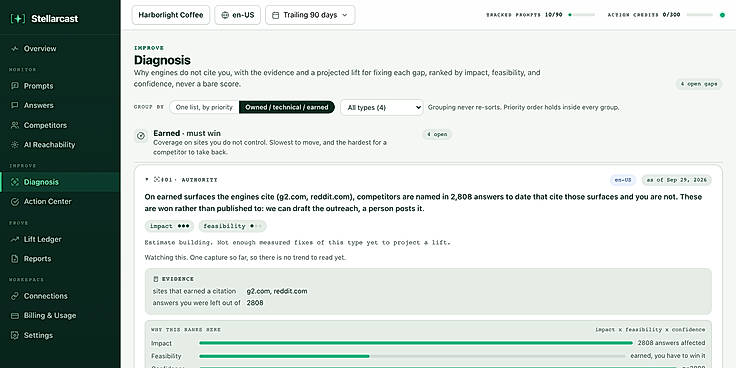Click the as of Sep 29, 2026 badge

click(676, 180)
